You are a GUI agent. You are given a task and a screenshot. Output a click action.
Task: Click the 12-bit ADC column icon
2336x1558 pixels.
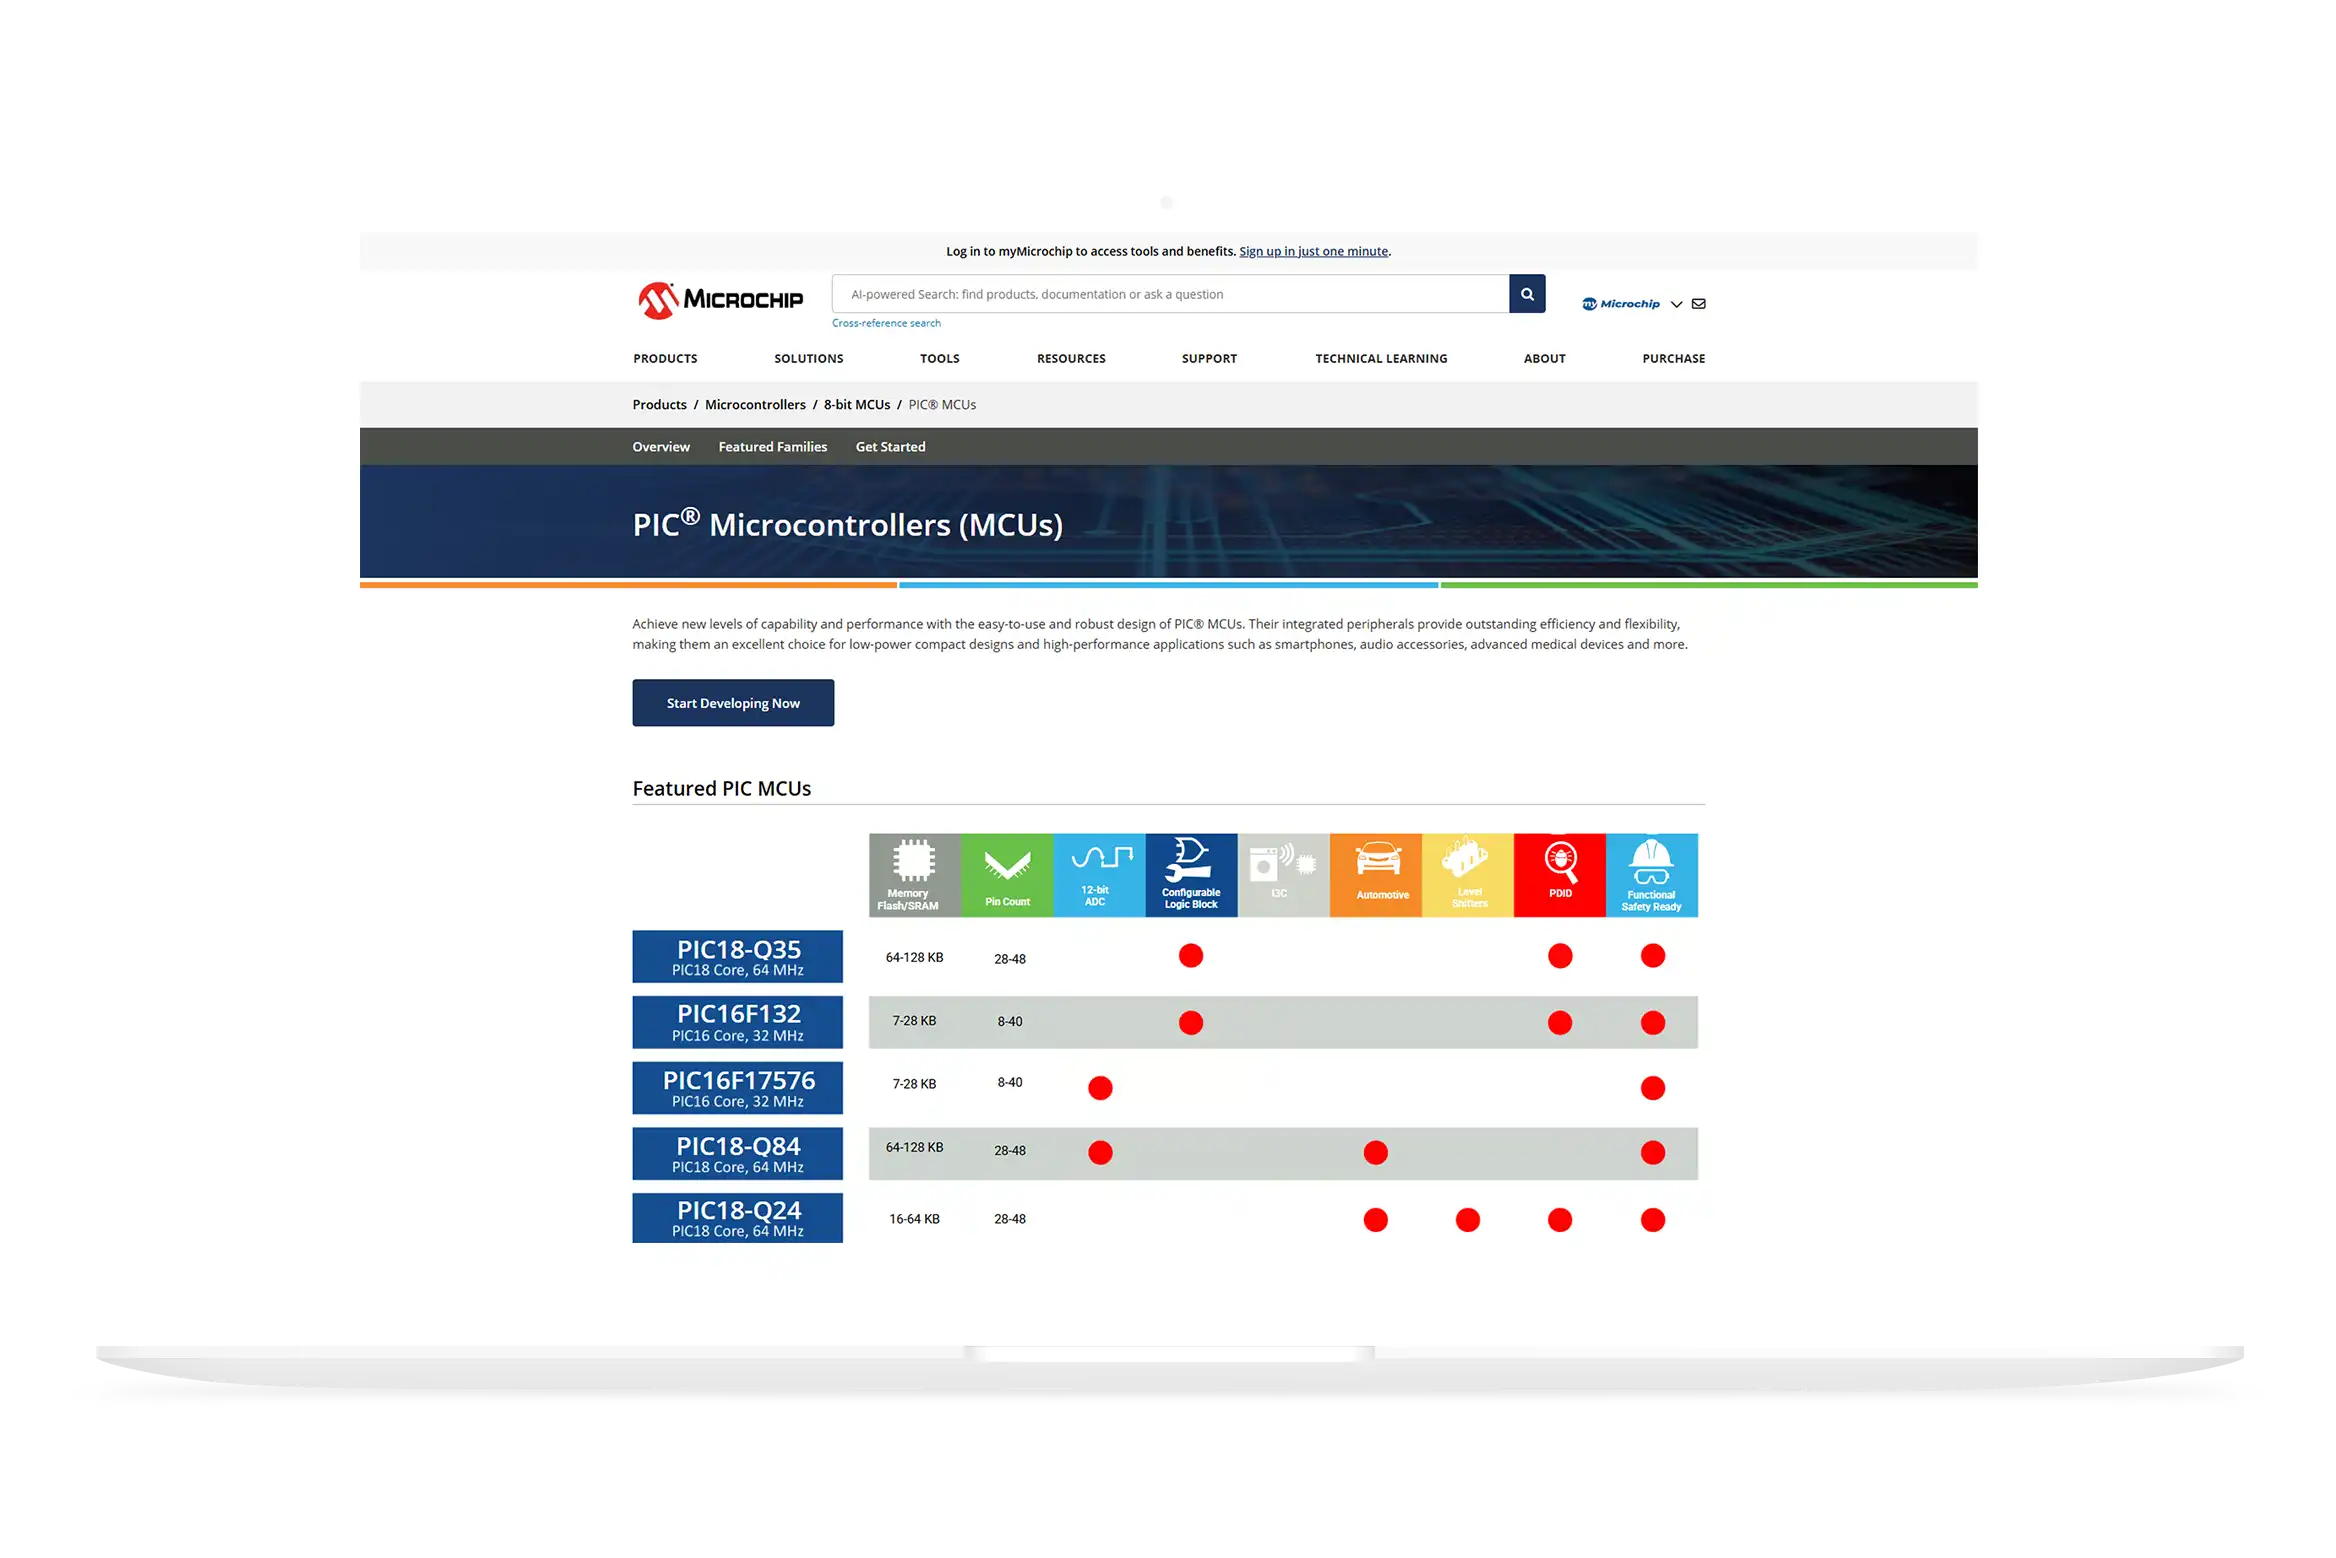[1099, 875]
